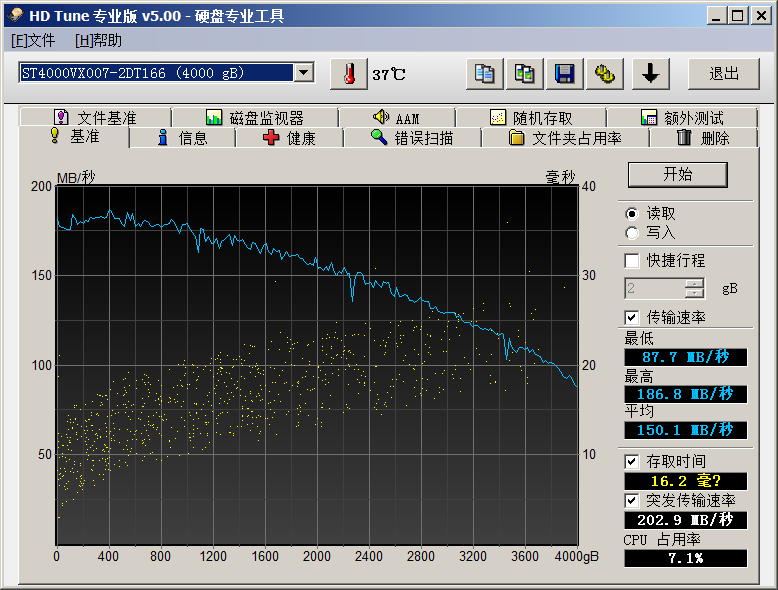The height and width of the screenshot is (590, 778).
Task: Click the short stroke gB input field
Action: click(655, 288)
